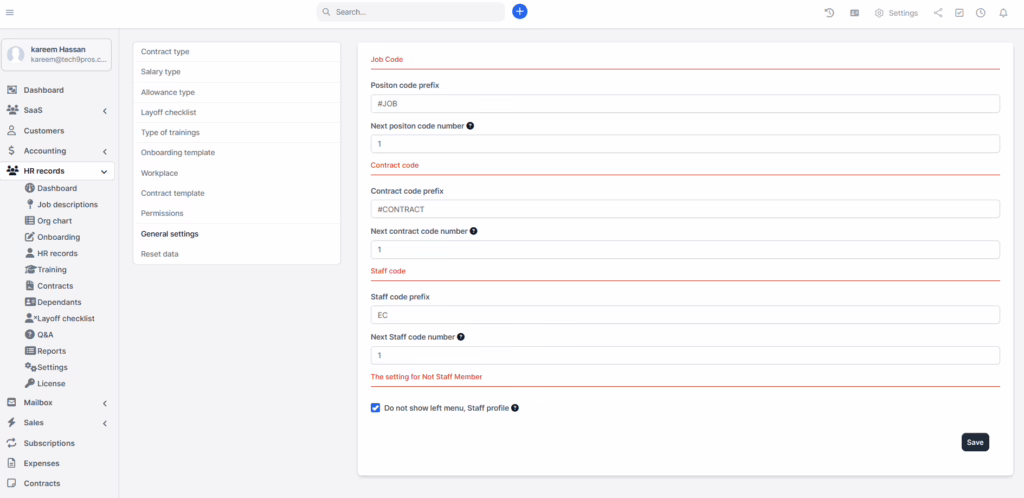Open the clock timer icon in header
This screenshot has height=498, width=1024.
click(x=981, y=13)
